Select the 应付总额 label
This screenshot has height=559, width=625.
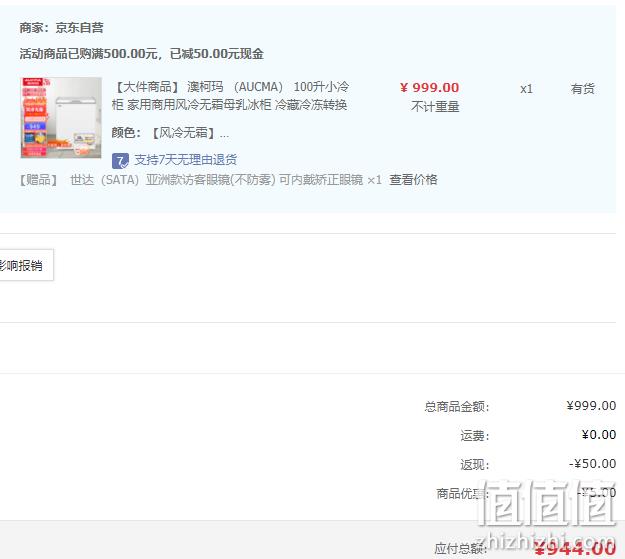(461, 549)
